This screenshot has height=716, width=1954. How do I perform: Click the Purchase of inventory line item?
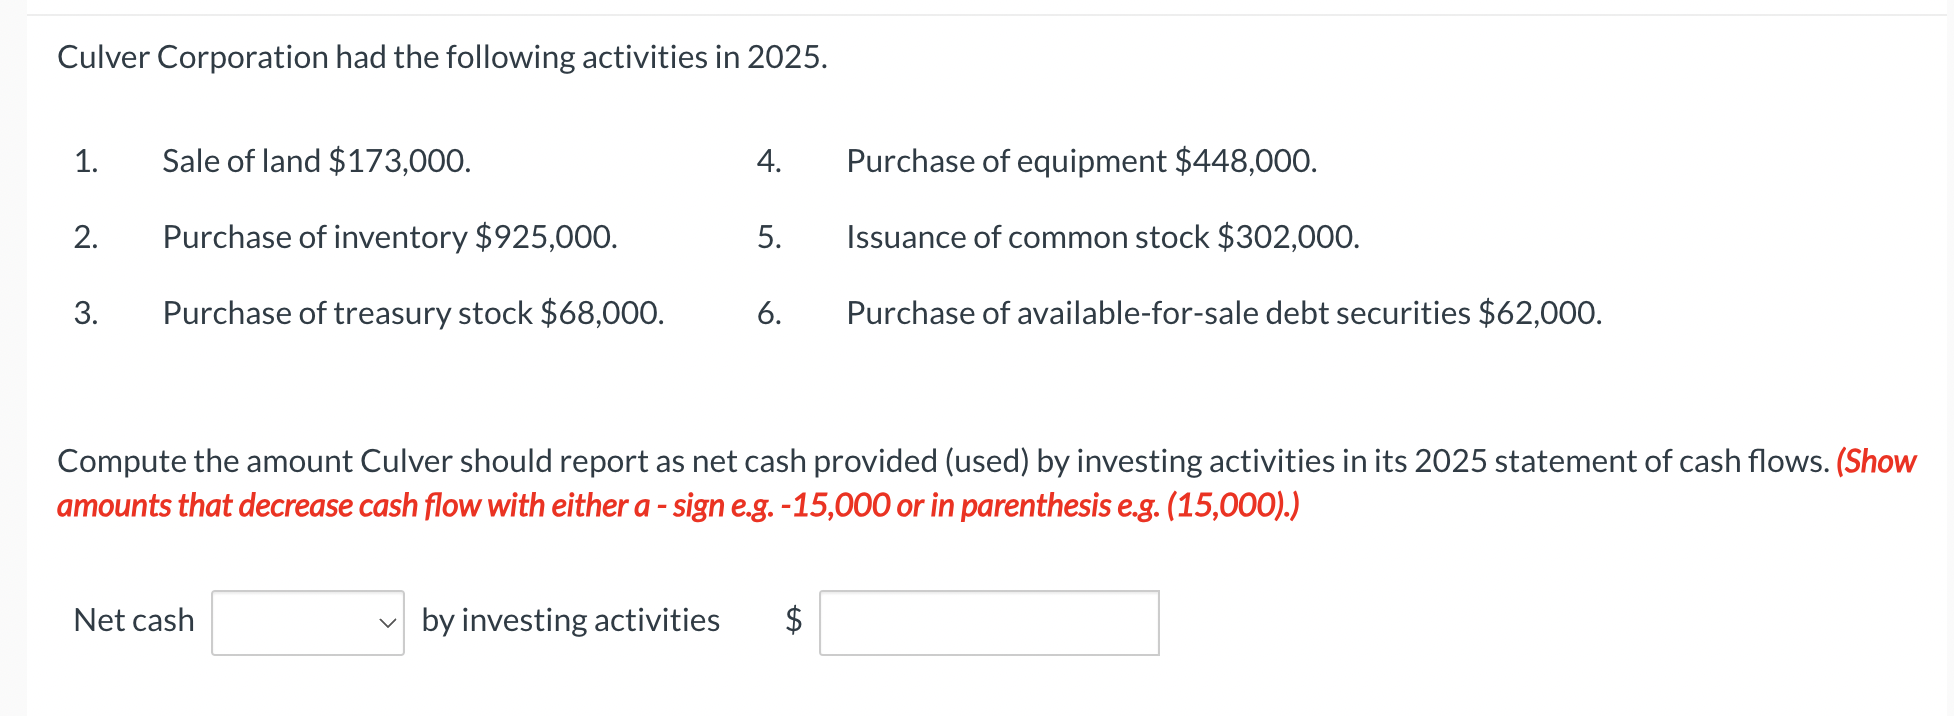pos(388,237)
